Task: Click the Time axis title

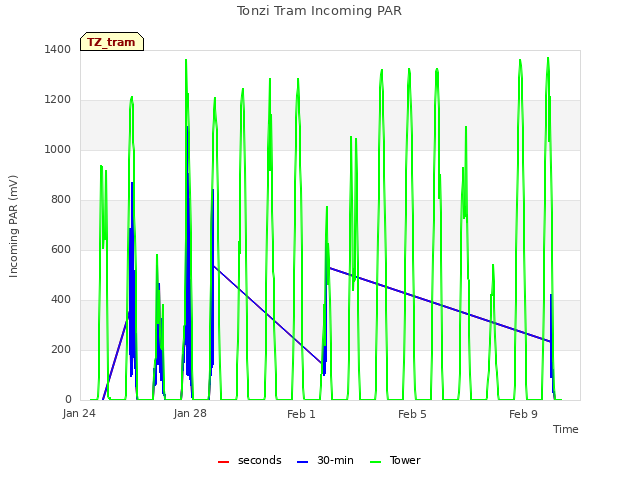Action: point(565,429)
